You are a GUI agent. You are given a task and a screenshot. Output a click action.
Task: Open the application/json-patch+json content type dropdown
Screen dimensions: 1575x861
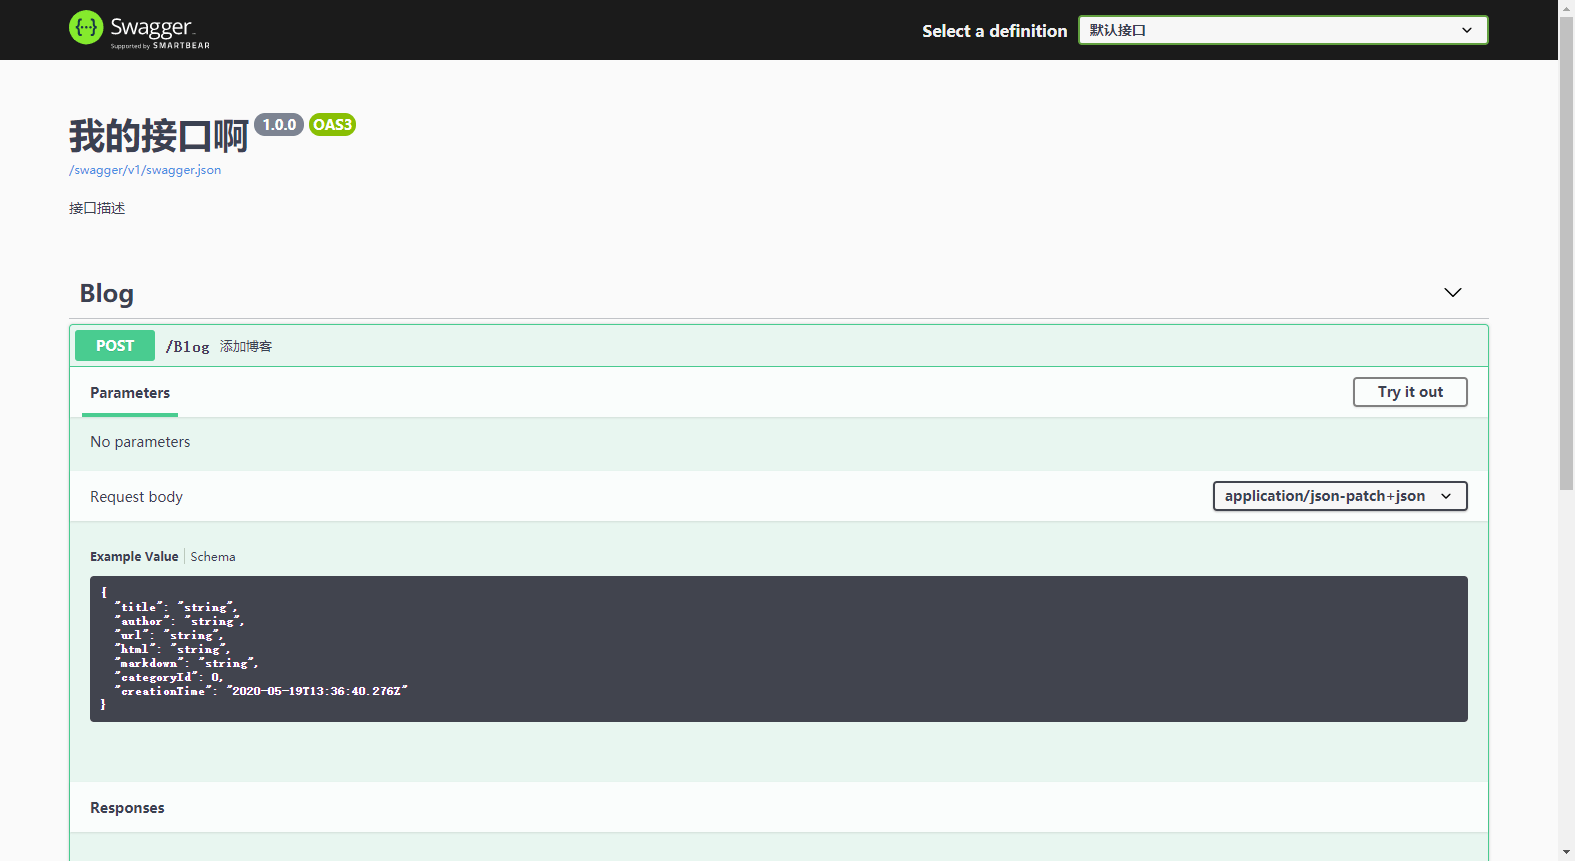click(x=1339, y=496)
